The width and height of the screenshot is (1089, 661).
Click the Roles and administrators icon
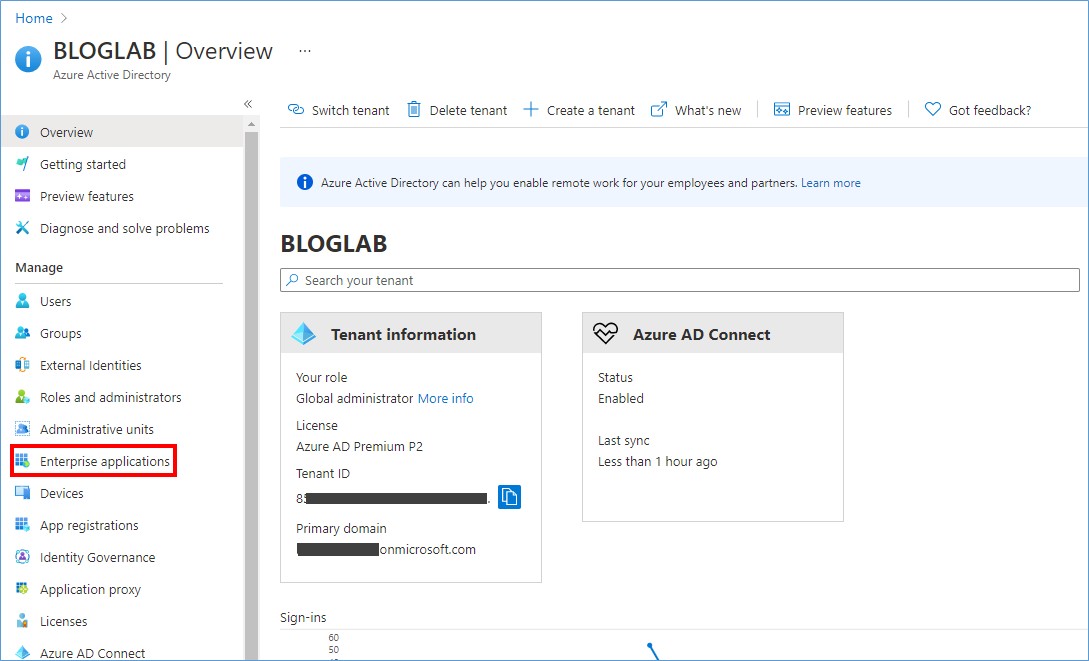tap(22, 396)
